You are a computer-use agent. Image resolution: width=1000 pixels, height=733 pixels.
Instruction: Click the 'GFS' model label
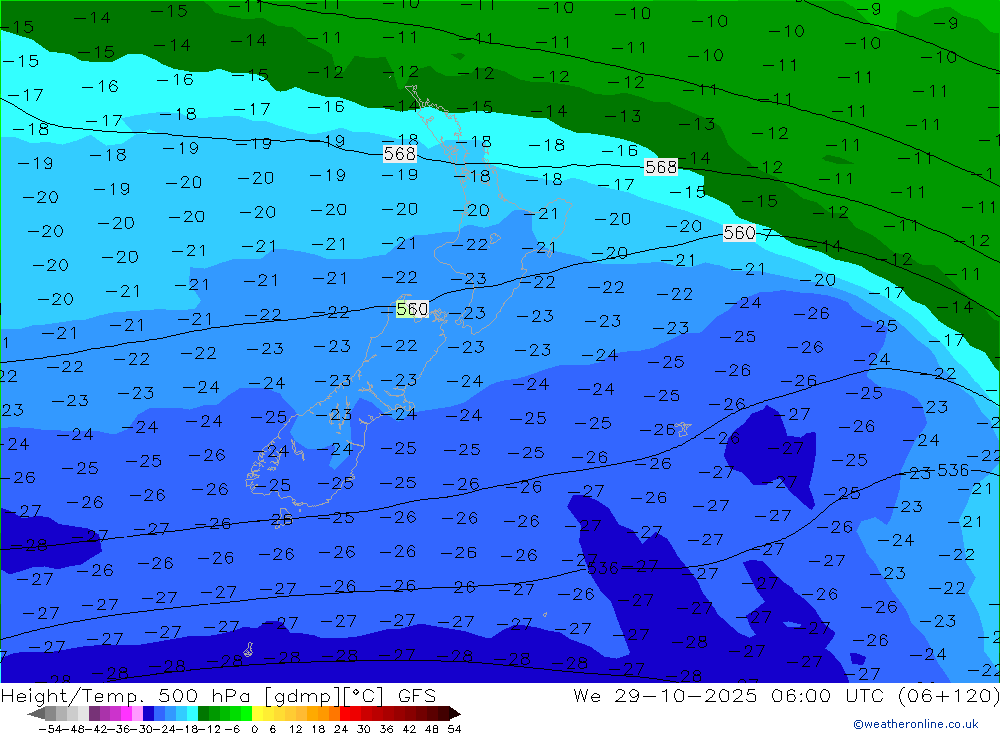tap(417, 695)
